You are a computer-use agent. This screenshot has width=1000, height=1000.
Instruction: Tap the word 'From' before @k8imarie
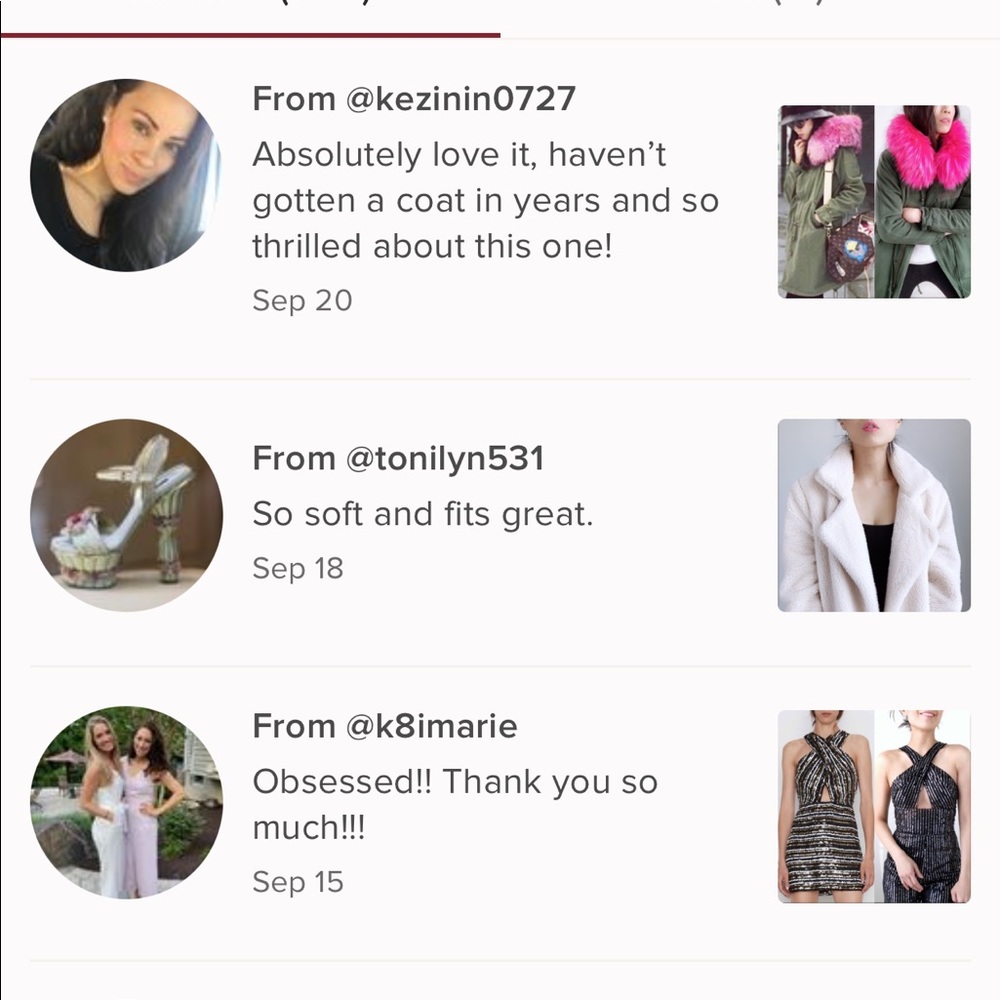tap(294, 726)
